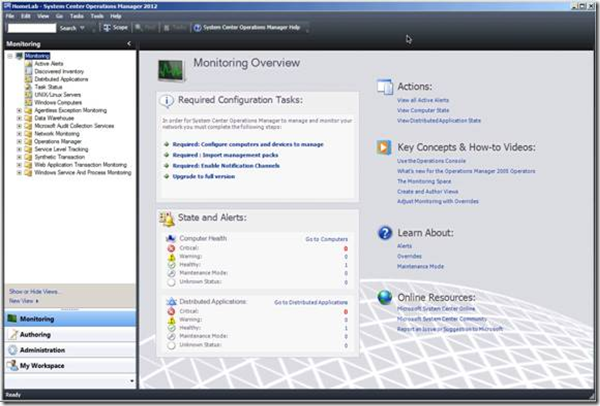The width and height of the screenshot is (600, 406).
Task: Open Enable Notification Channels link
Action: 226,166
